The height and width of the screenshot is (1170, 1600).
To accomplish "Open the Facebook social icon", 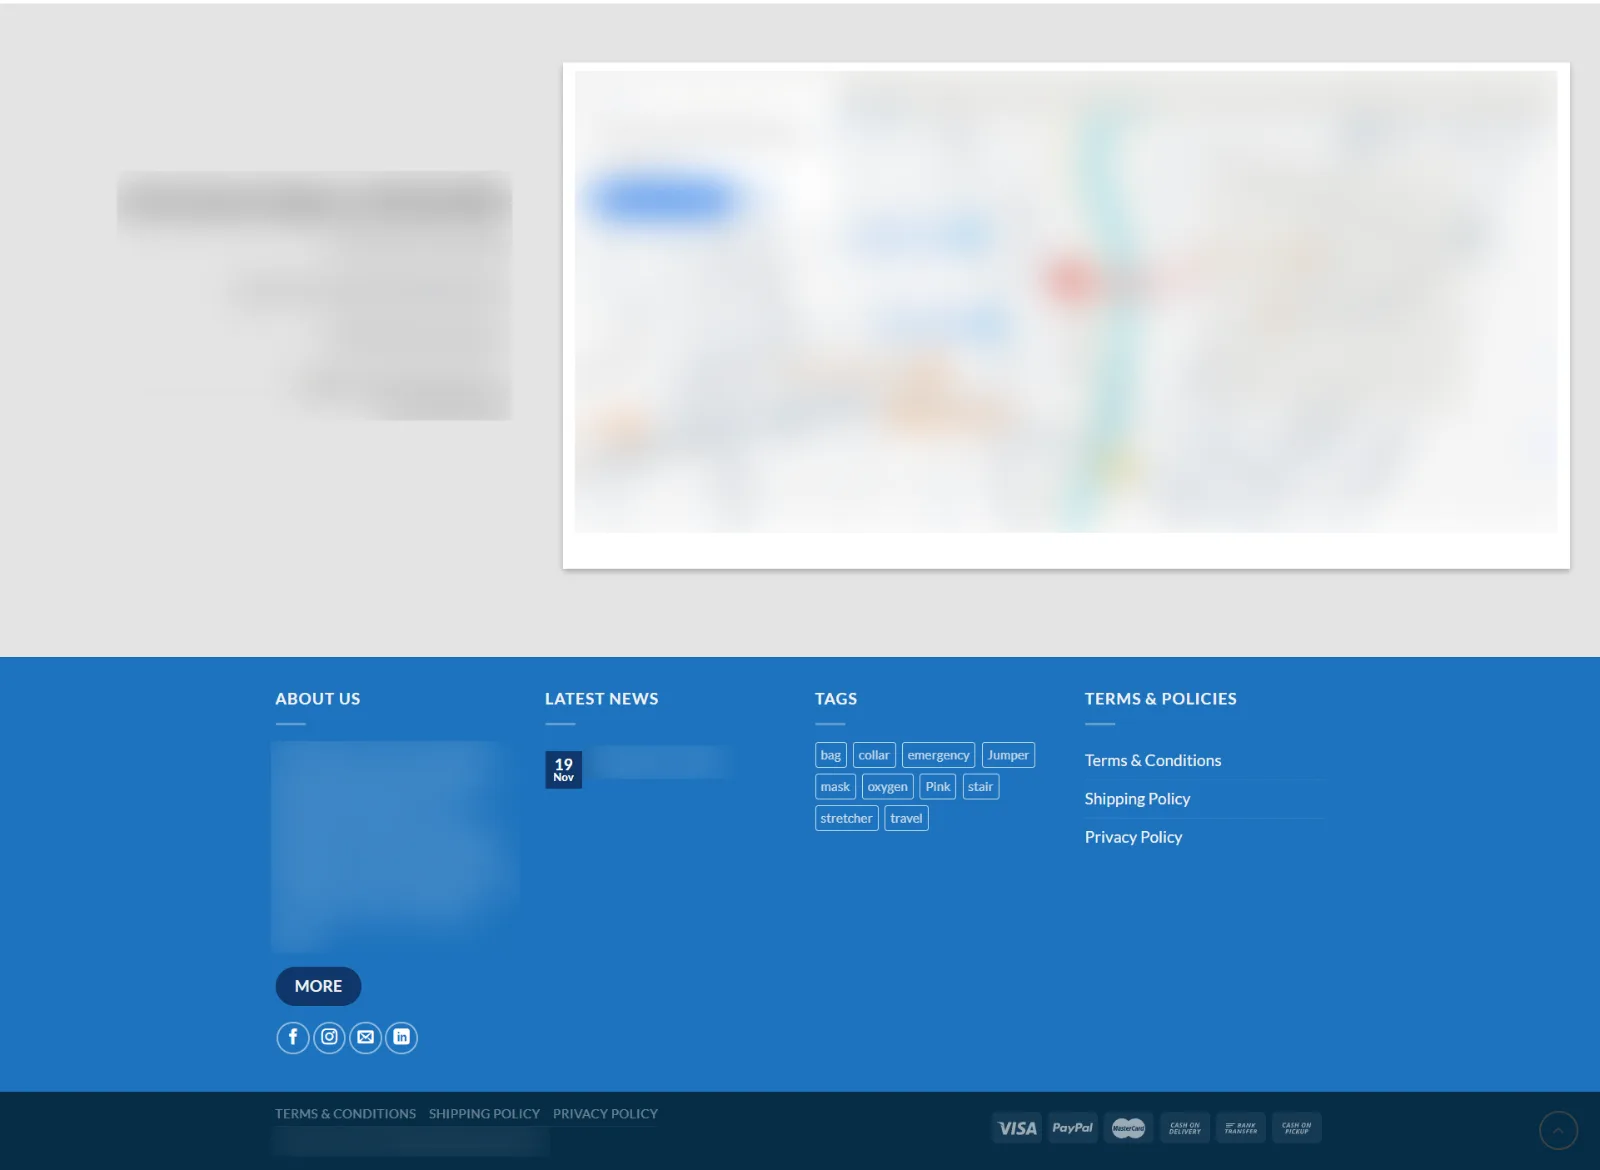I will coord(293,1037).
